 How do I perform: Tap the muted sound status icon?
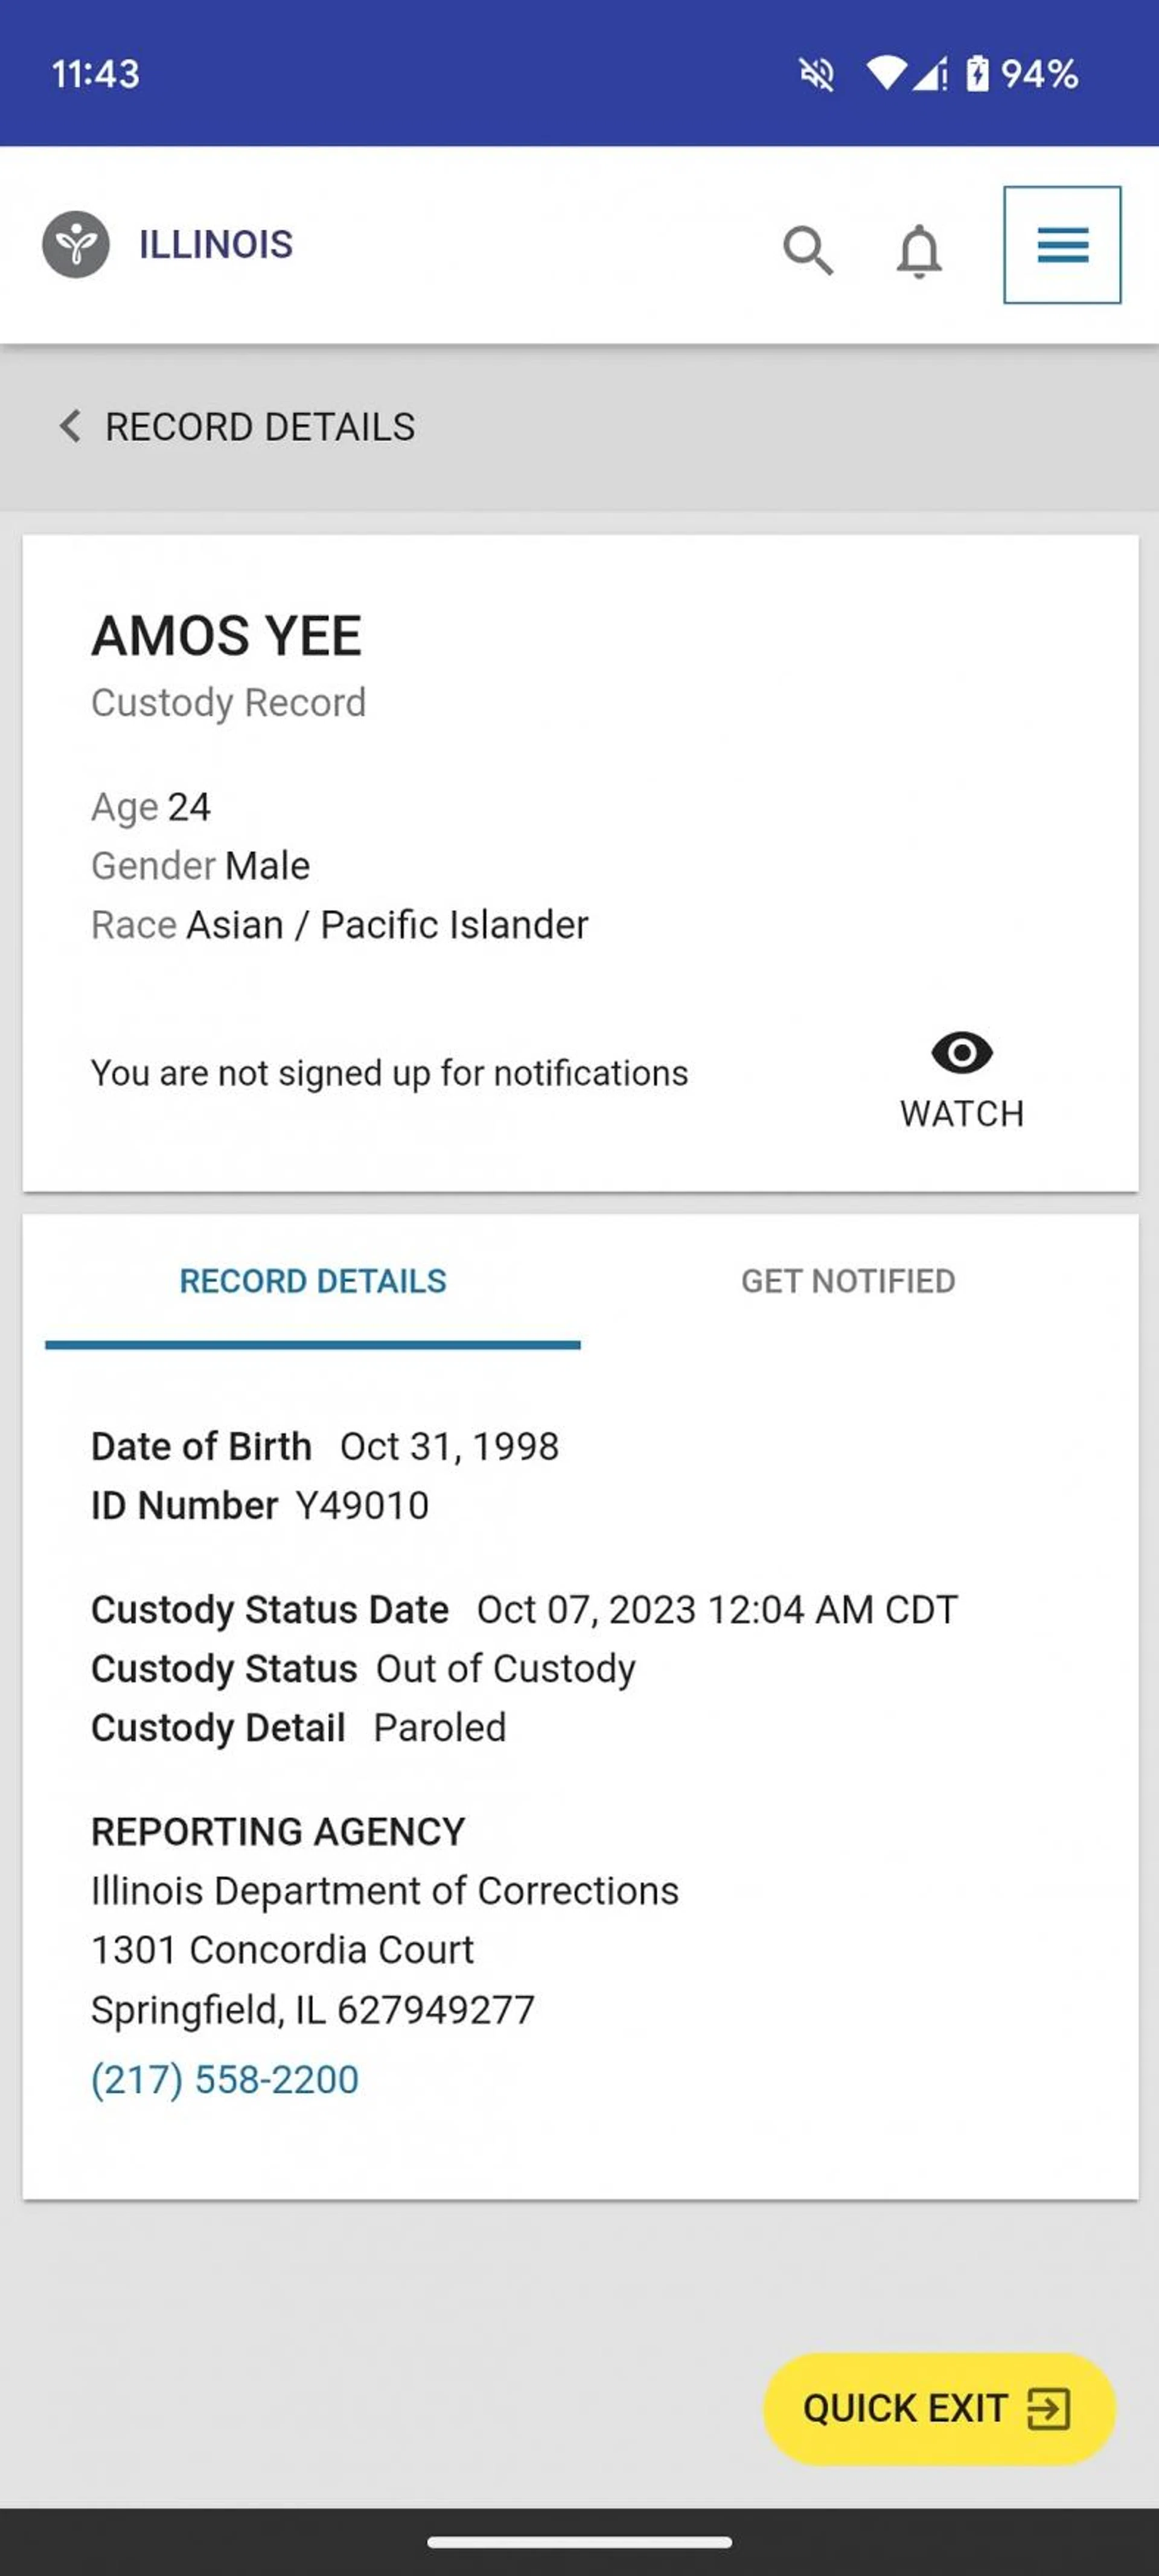(x=816, y=74)
